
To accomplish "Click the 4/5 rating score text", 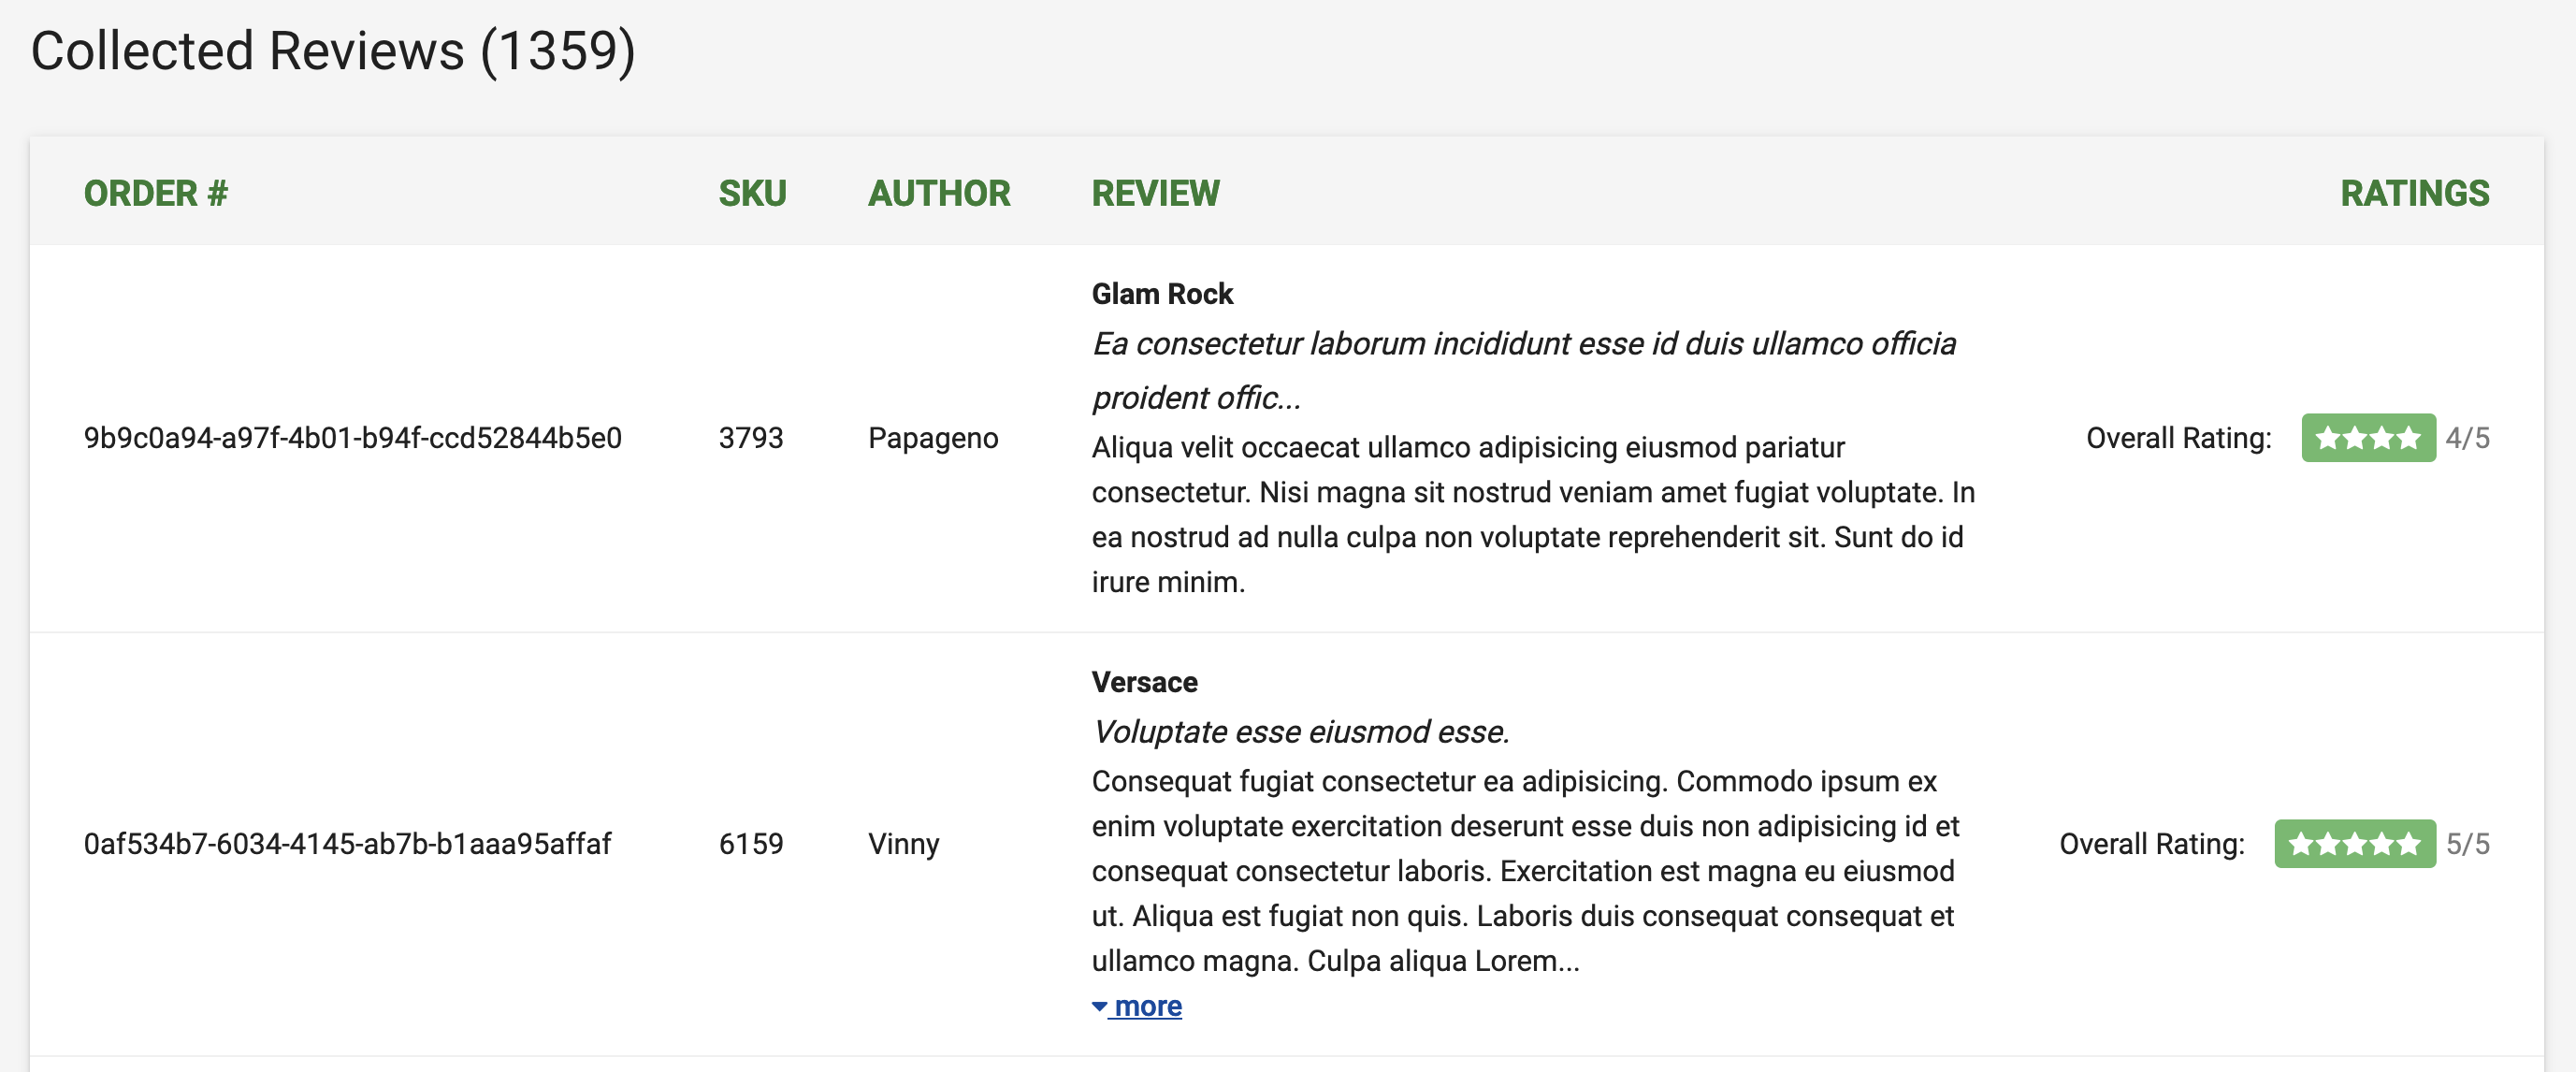I will click(2467, 438).
